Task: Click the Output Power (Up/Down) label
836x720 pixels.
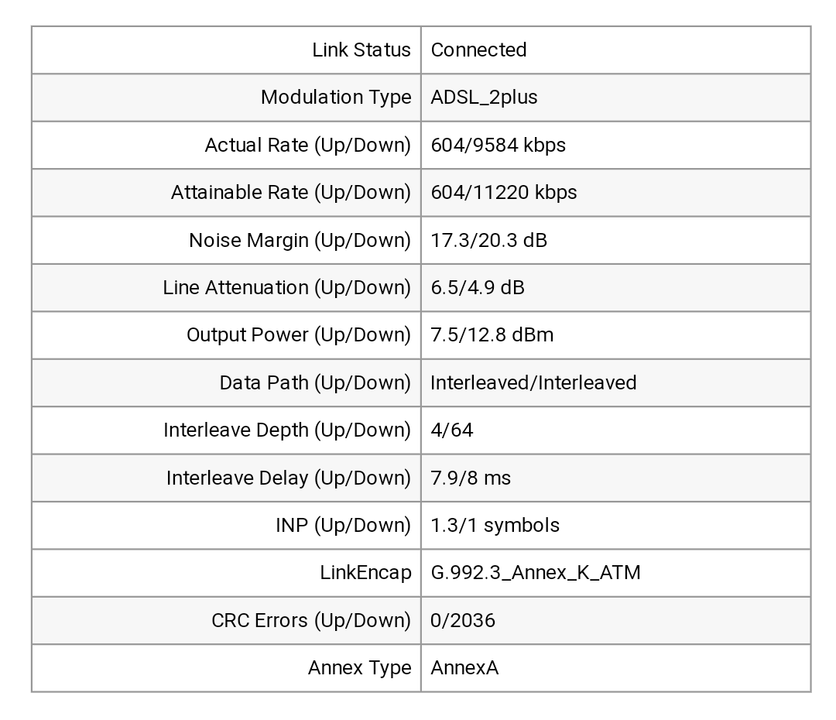Action: [x=299, y=335]
